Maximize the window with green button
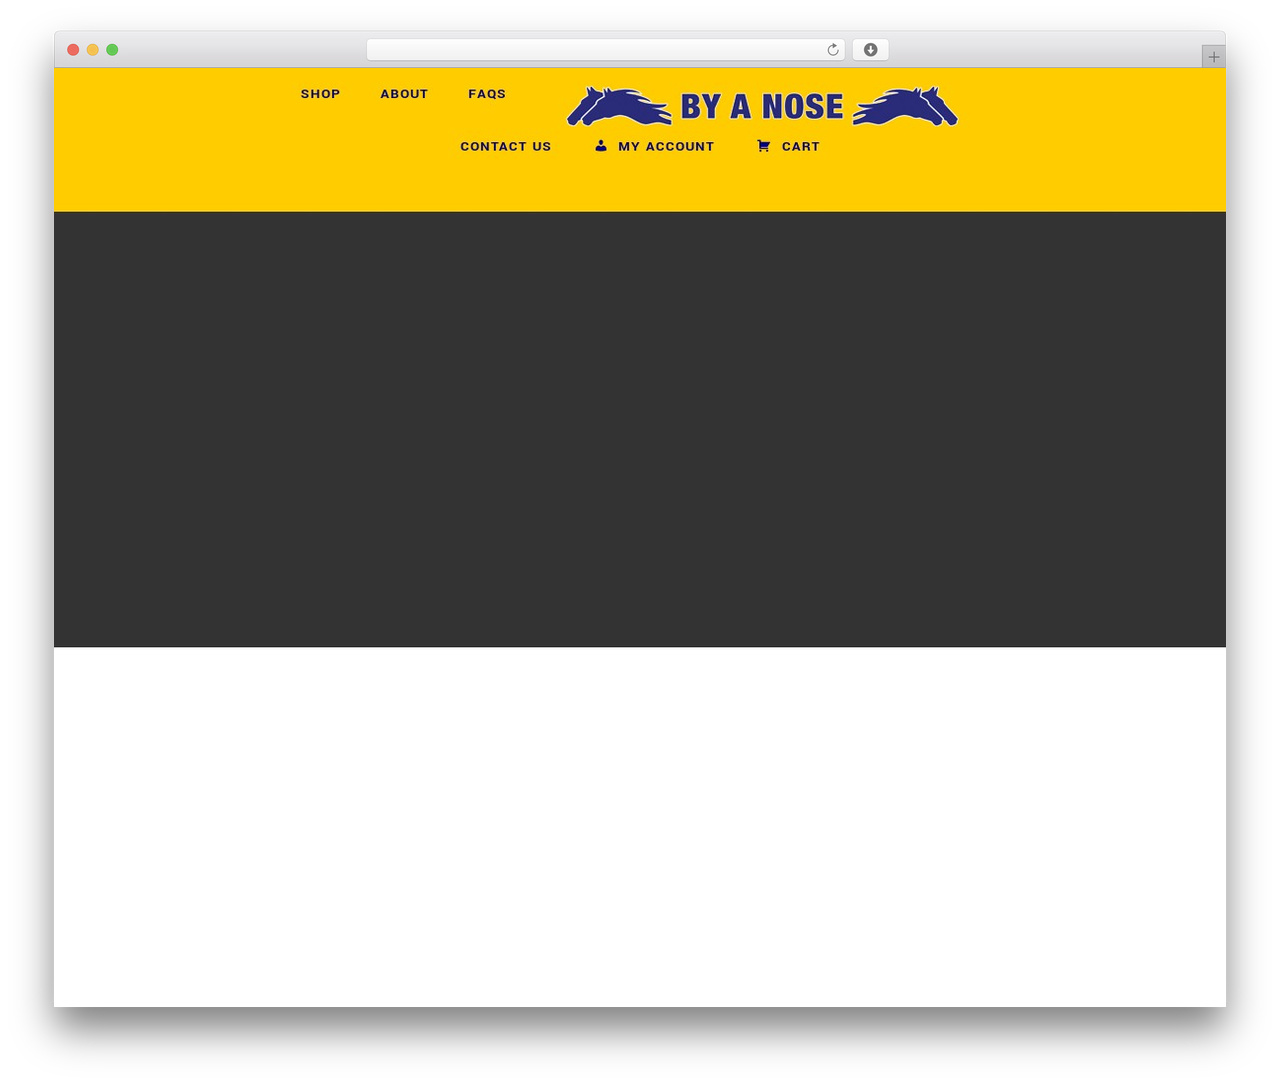Image resolution: width=1280 pixels, height=1084 pixels. click(112, 50)
